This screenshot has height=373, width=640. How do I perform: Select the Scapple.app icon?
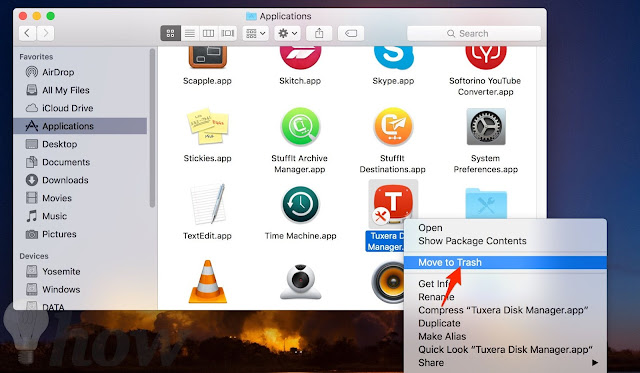pos(207,57)
